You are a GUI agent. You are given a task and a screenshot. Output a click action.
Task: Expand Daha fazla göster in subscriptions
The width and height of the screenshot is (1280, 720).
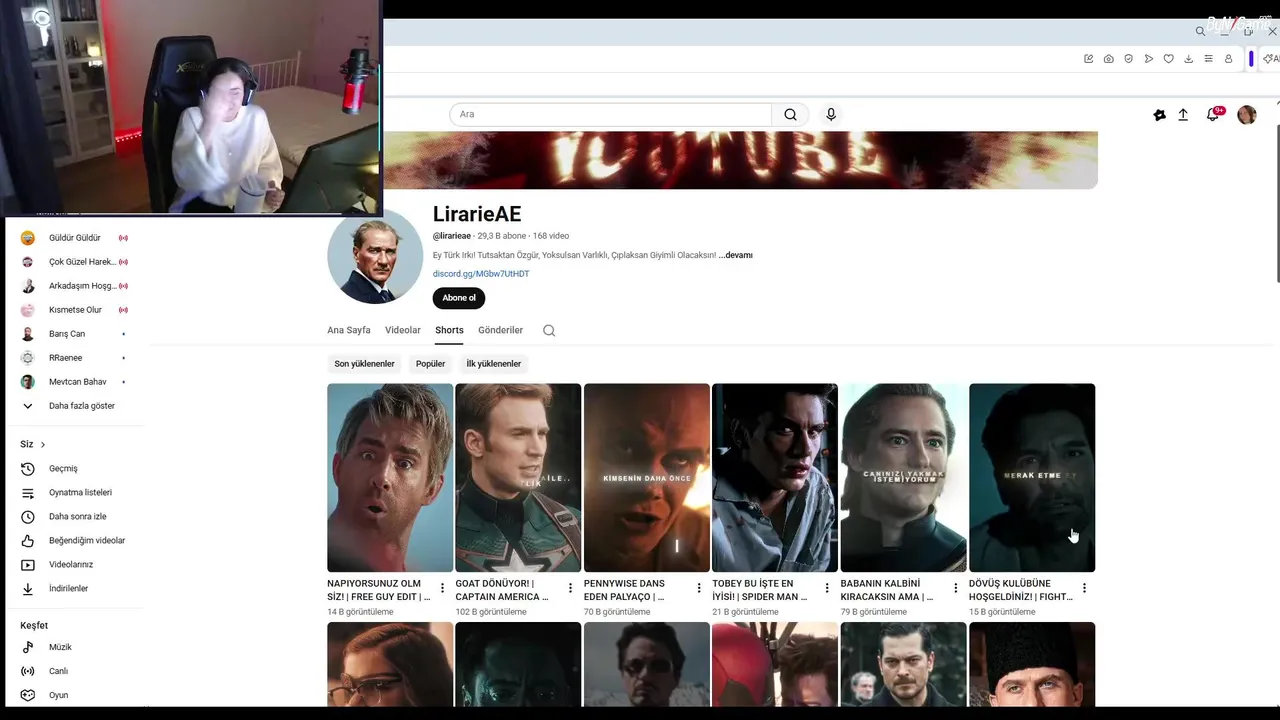coord(80,406)
